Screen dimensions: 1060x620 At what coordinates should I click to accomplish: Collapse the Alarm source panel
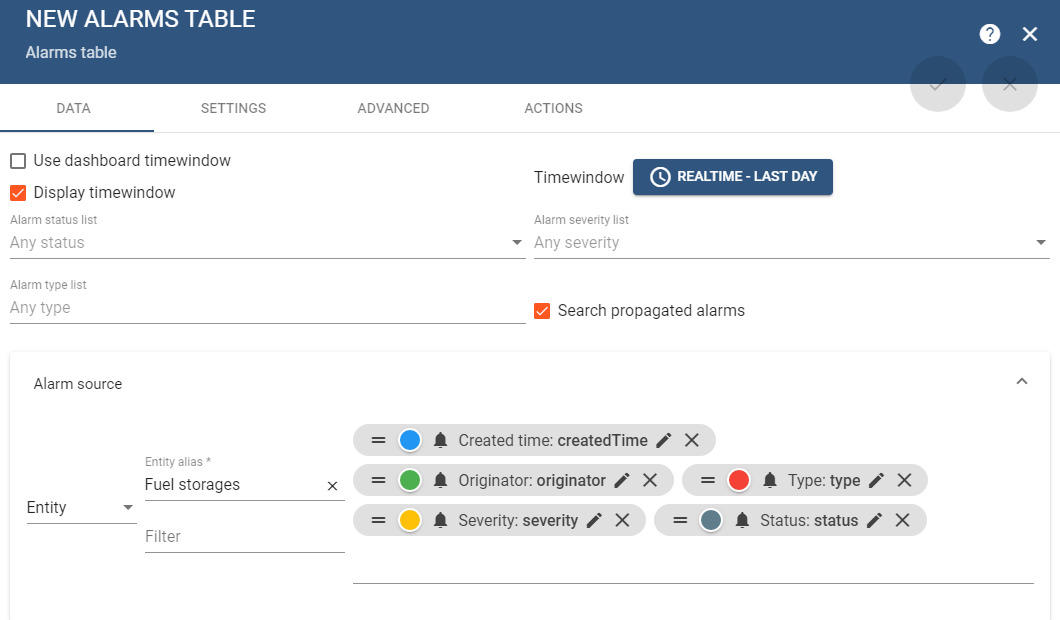1021,382
